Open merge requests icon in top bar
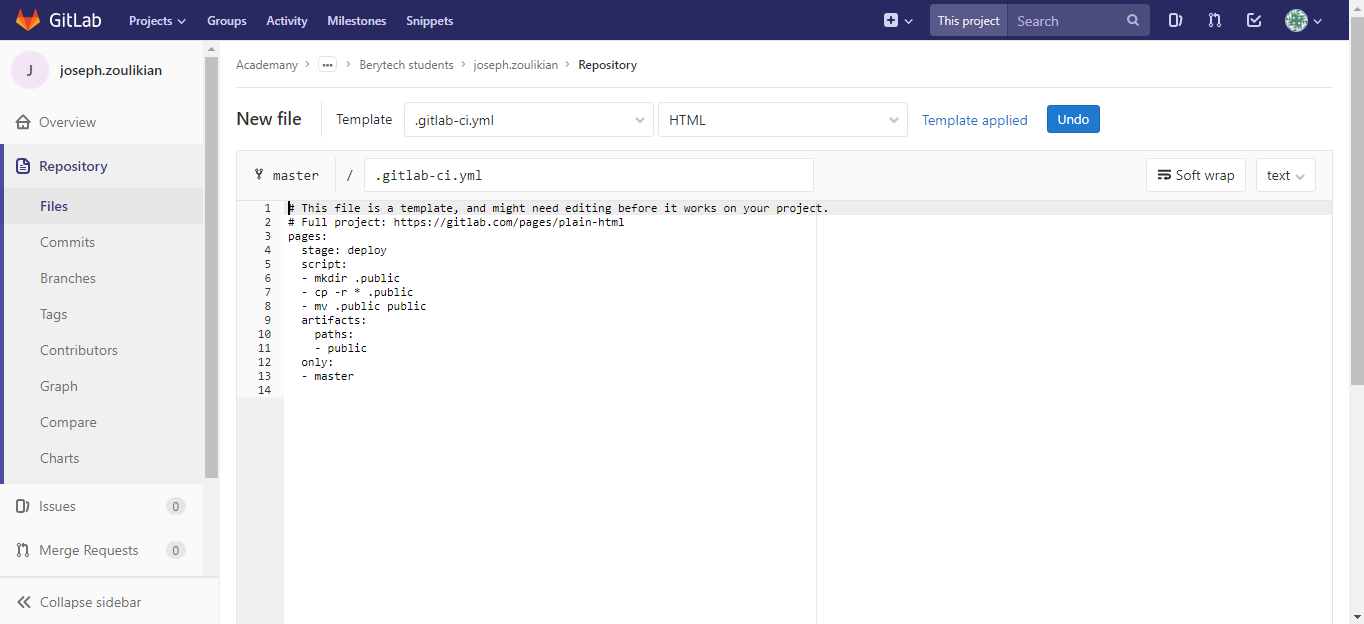This screenshot has height=624, width=1364. [1215, 20]
